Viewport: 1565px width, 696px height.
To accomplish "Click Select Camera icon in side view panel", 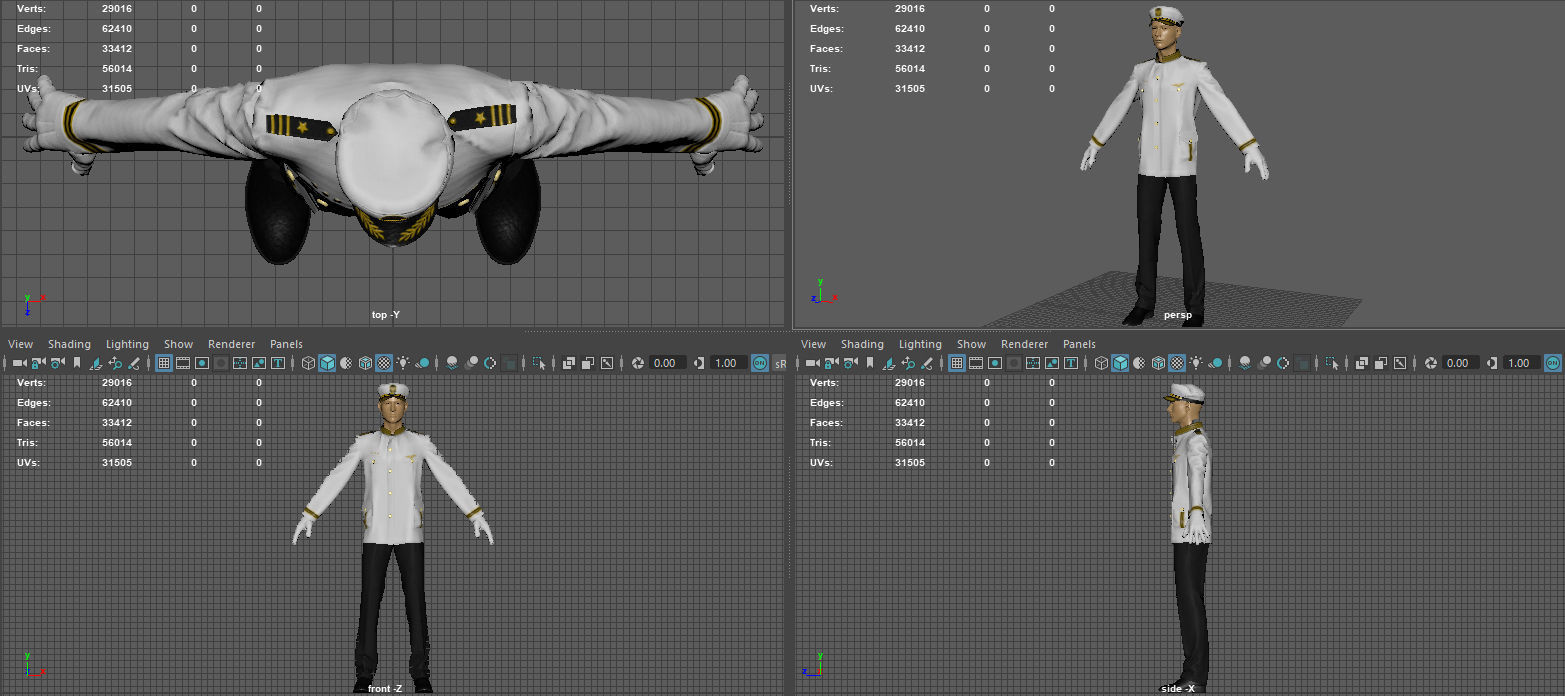I will 813,363.
